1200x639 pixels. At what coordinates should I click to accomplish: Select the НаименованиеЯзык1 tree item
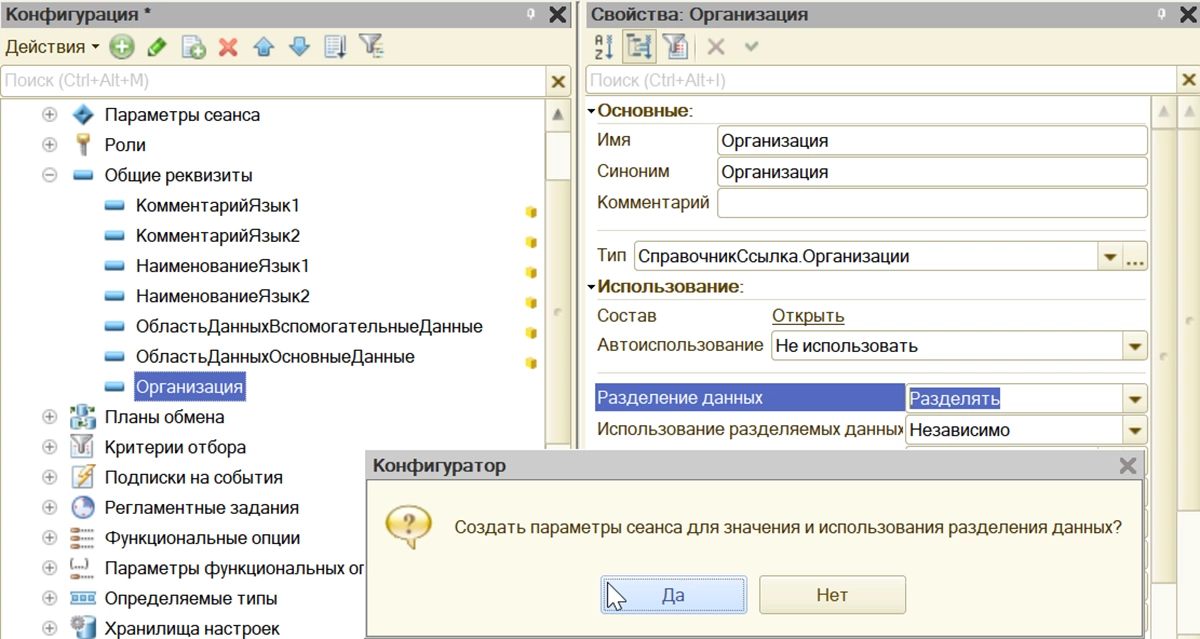(222, 267)
